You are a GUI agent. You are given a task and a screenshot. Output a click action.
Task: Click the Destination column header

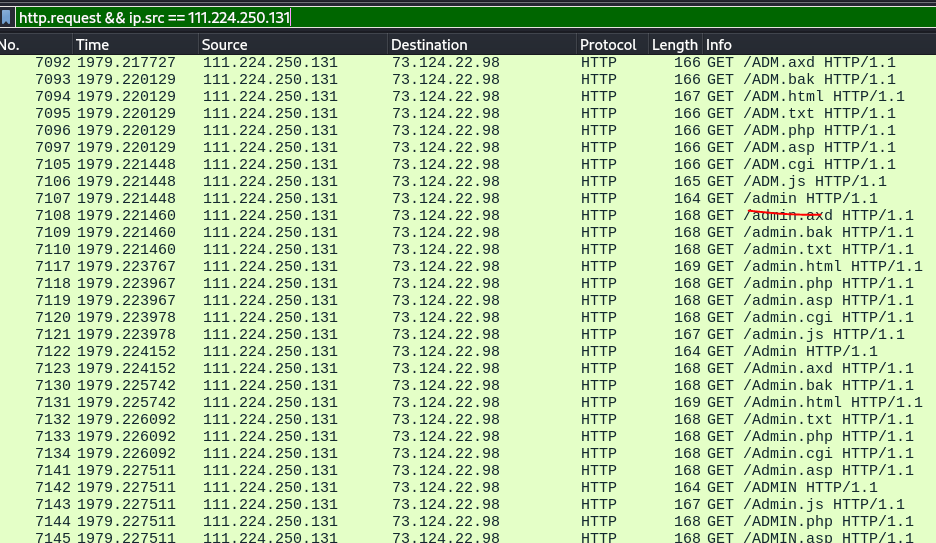click(x=481, y=45)
